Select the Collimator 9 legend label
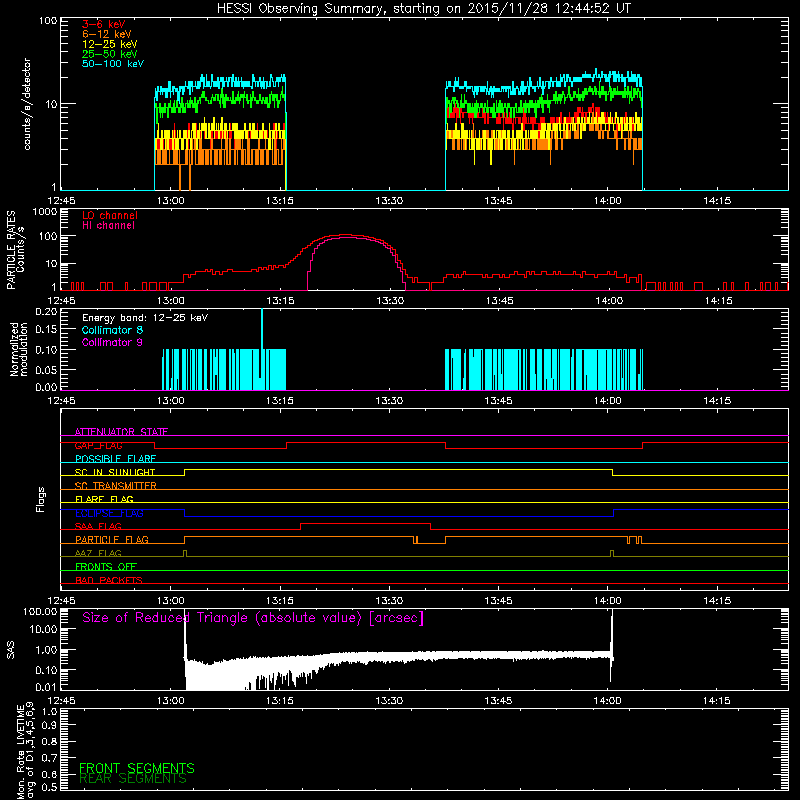Screen dimensions: 800x800 (112, 342)
